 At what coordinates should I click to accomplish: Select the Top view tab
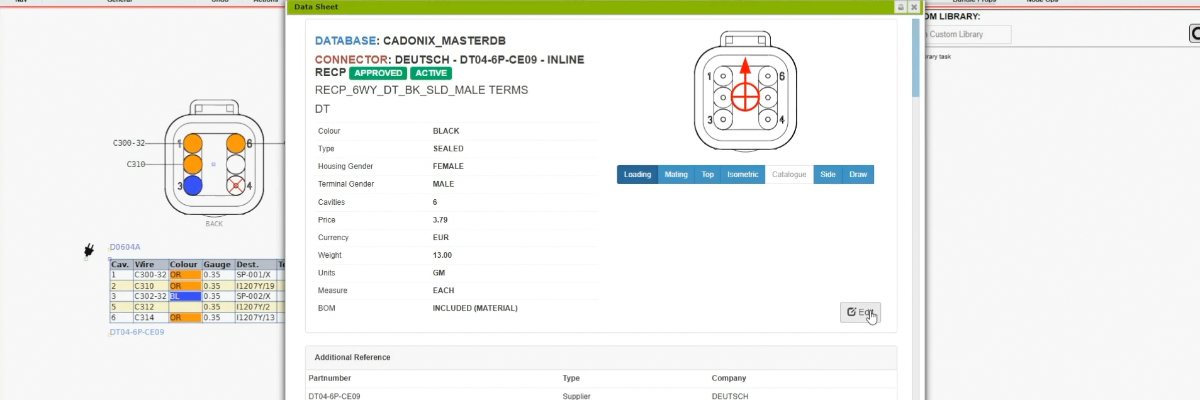[707, 174]
